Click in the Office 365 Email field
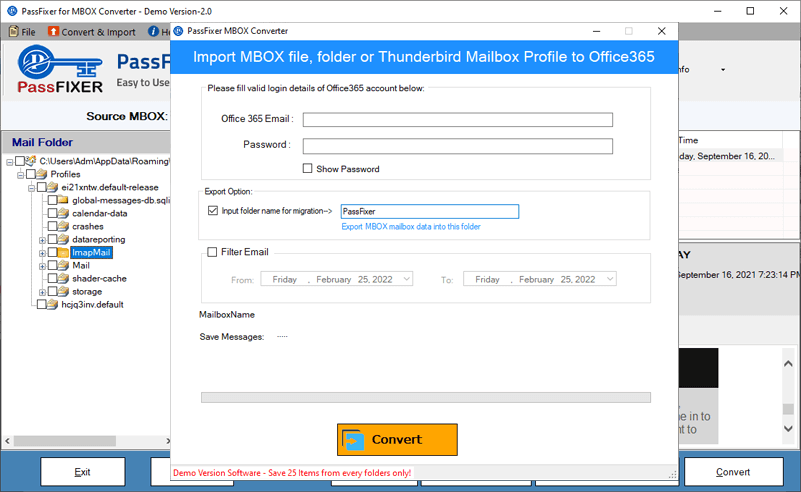Viewport: 801px width, 492px height. (458, 120)
